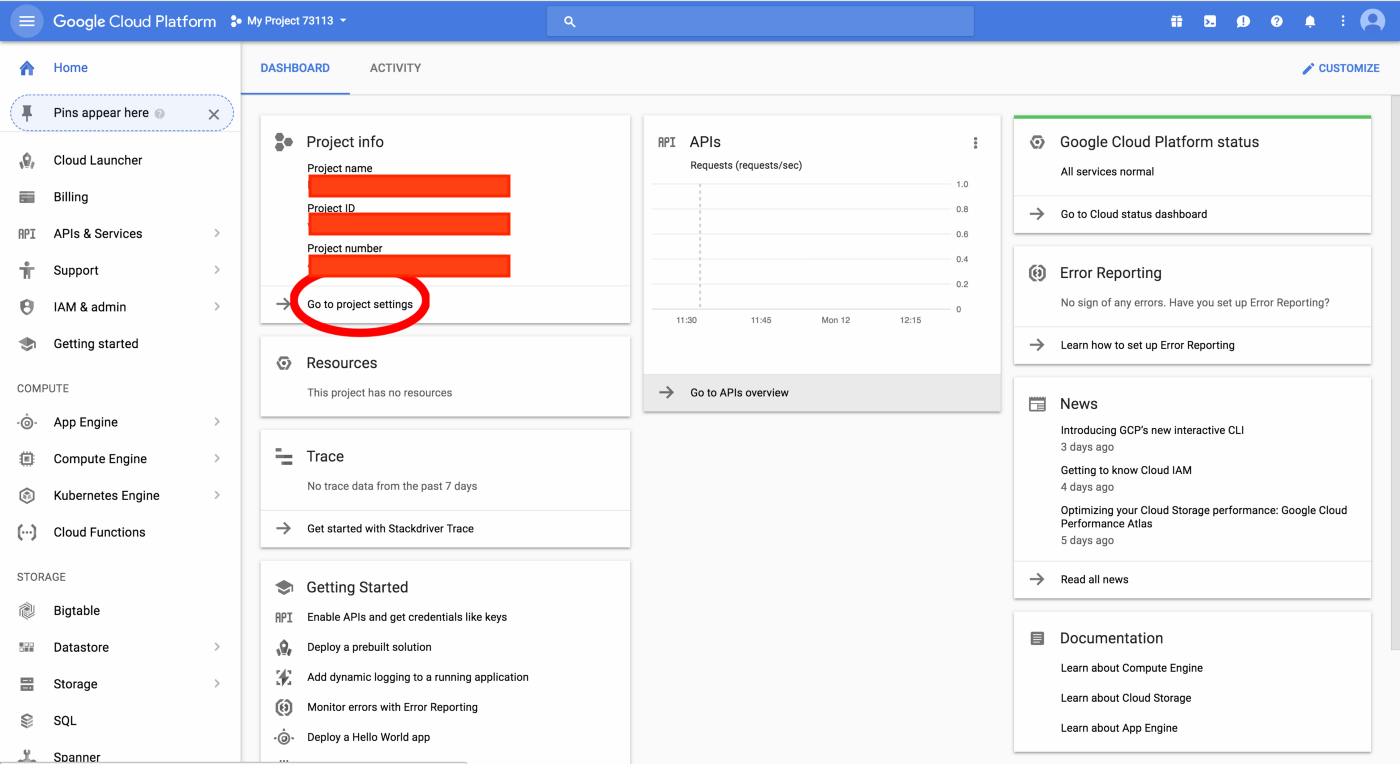Expand the Compute Engine submenu
This screenshot has width=1400, height=764.
point(217,459)
